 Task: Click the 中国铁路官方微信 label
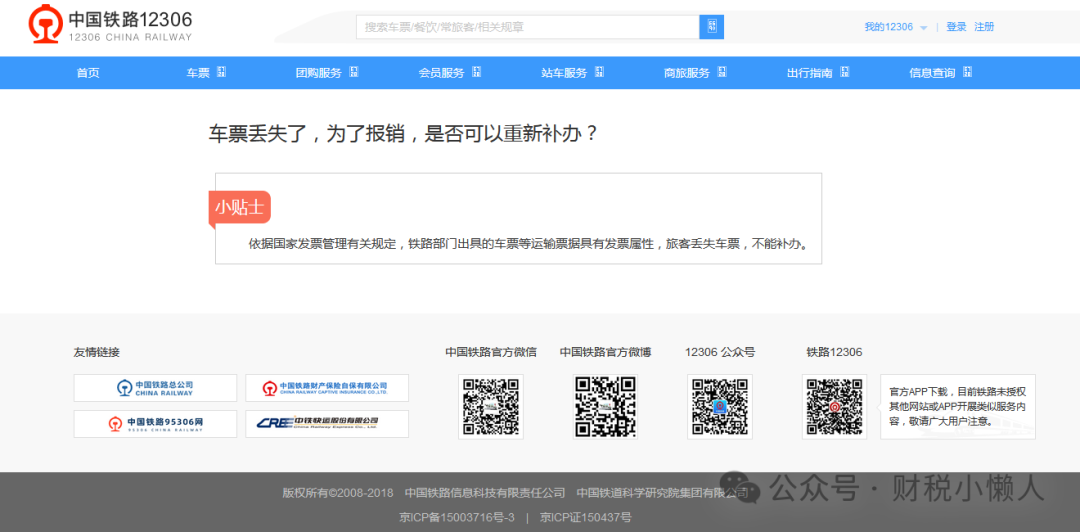(x=491, y=352)
